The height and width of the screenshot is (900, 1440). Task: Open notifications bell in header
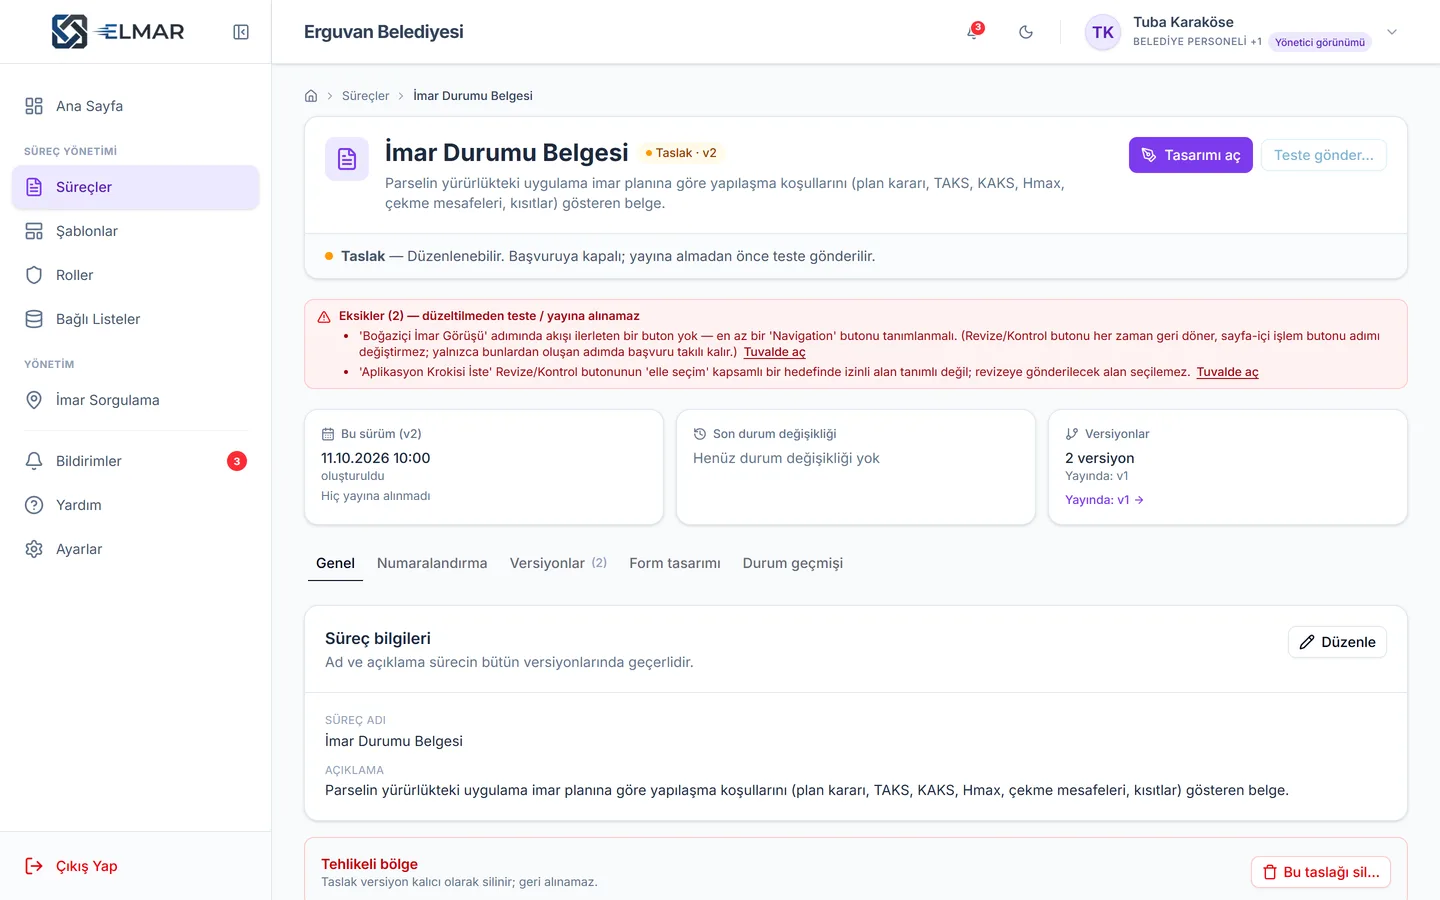click(x=973, y=32)
